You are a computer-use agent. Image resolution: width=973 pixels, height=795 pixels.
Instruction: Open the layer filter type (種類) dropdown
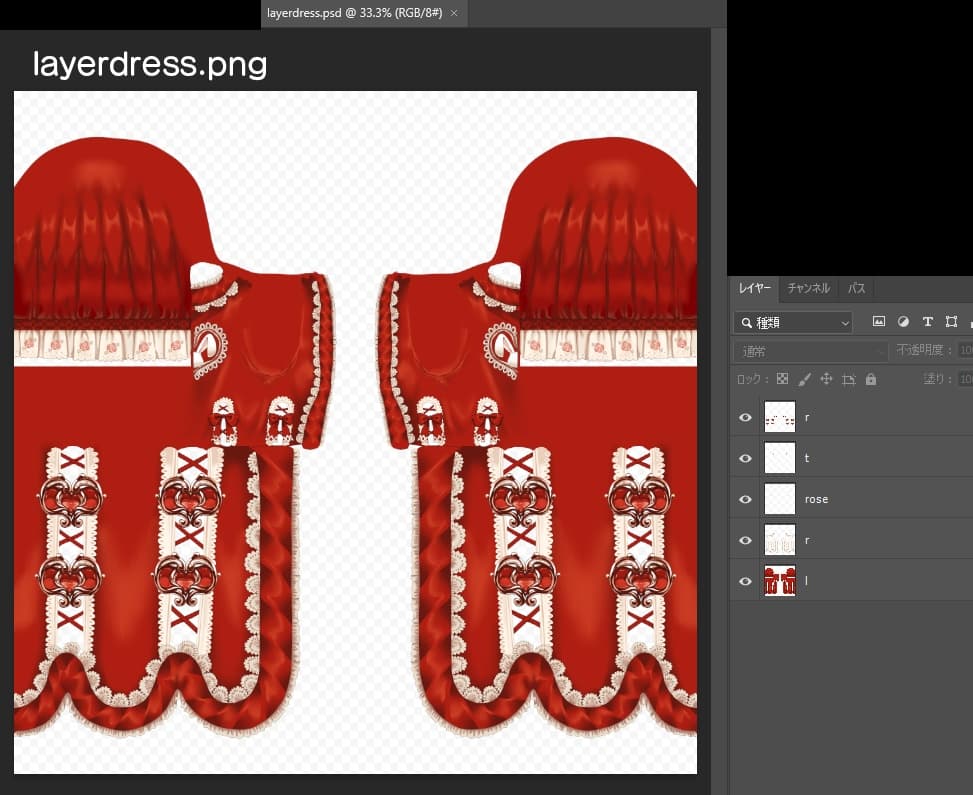(x=793, y=322)
